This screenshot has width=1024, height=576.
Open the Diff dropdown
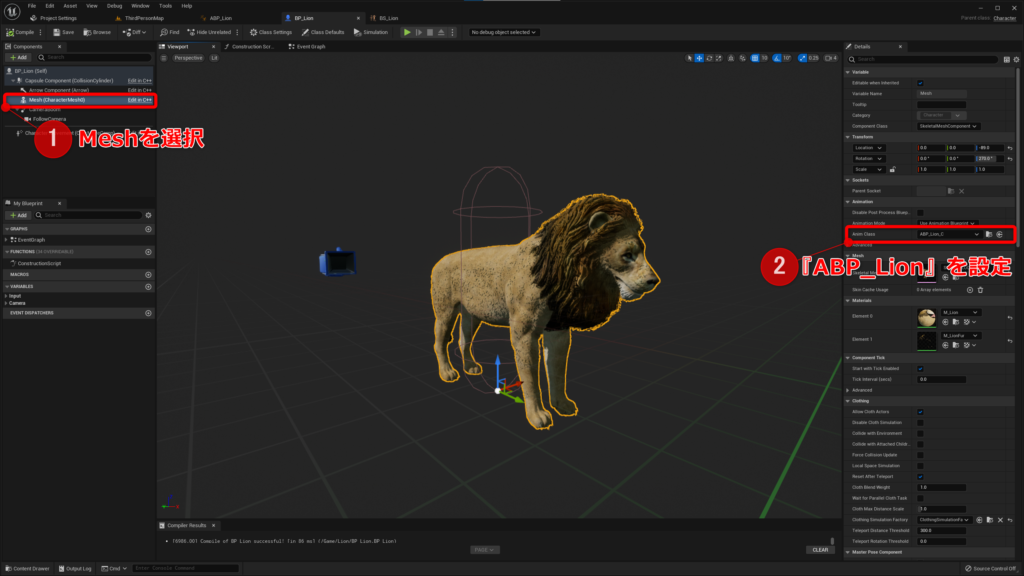coord(134,32)
